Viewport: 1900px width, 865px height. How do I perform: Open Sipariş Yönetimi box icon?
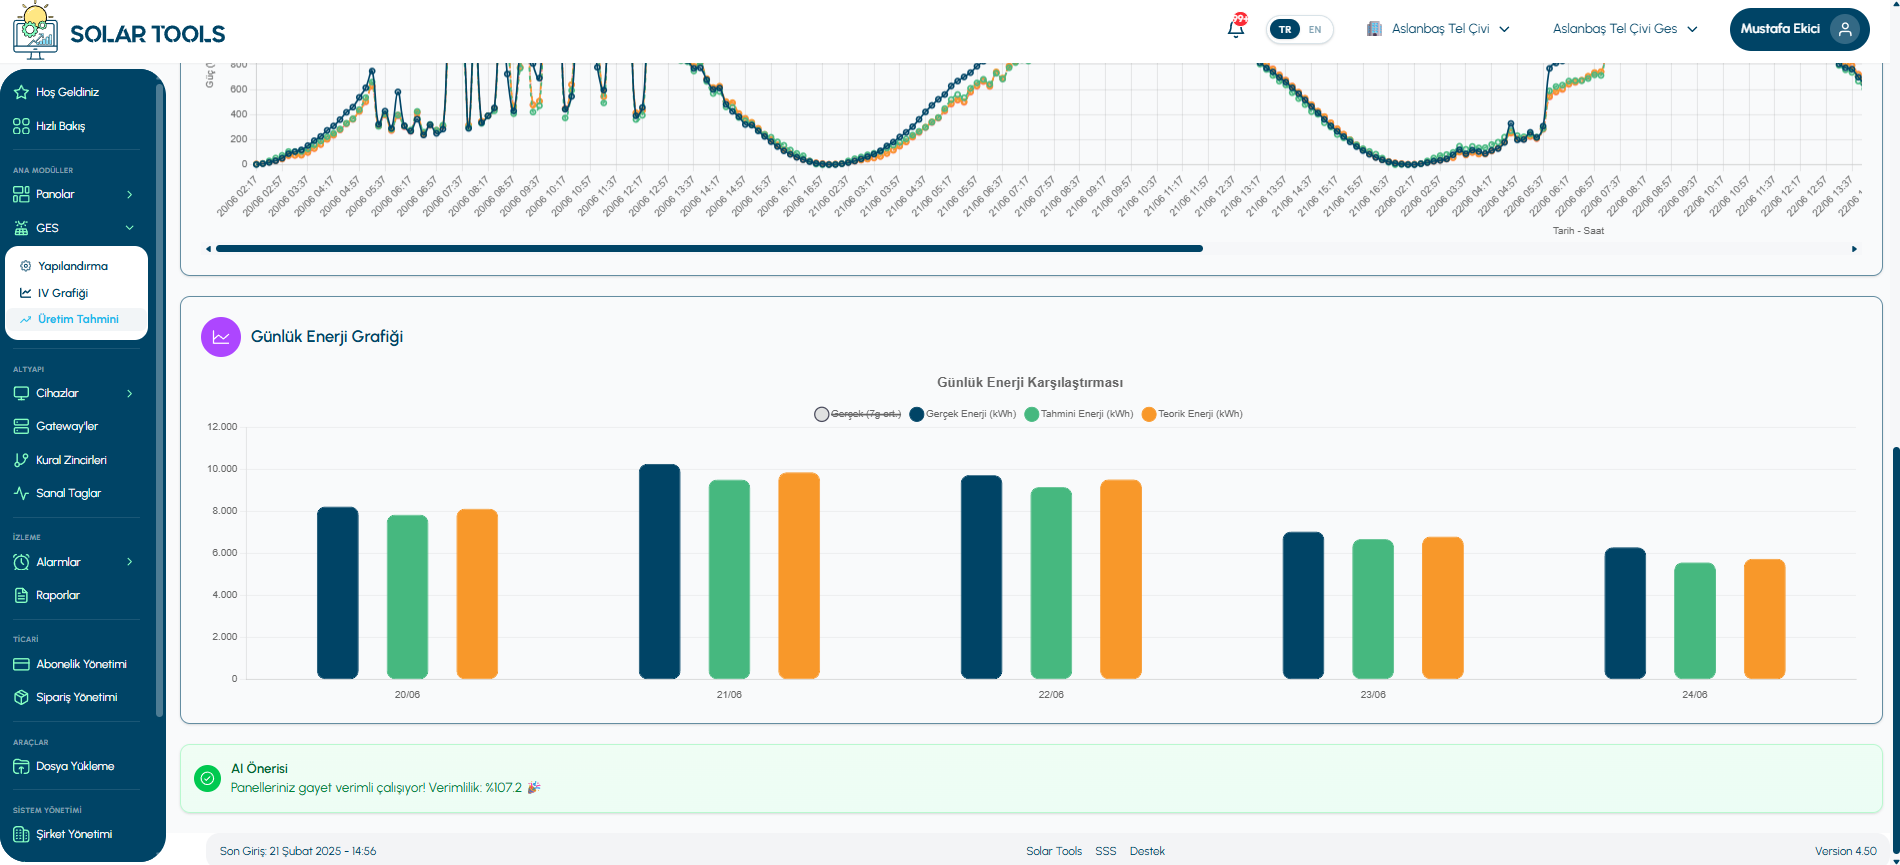coord(21,697)
